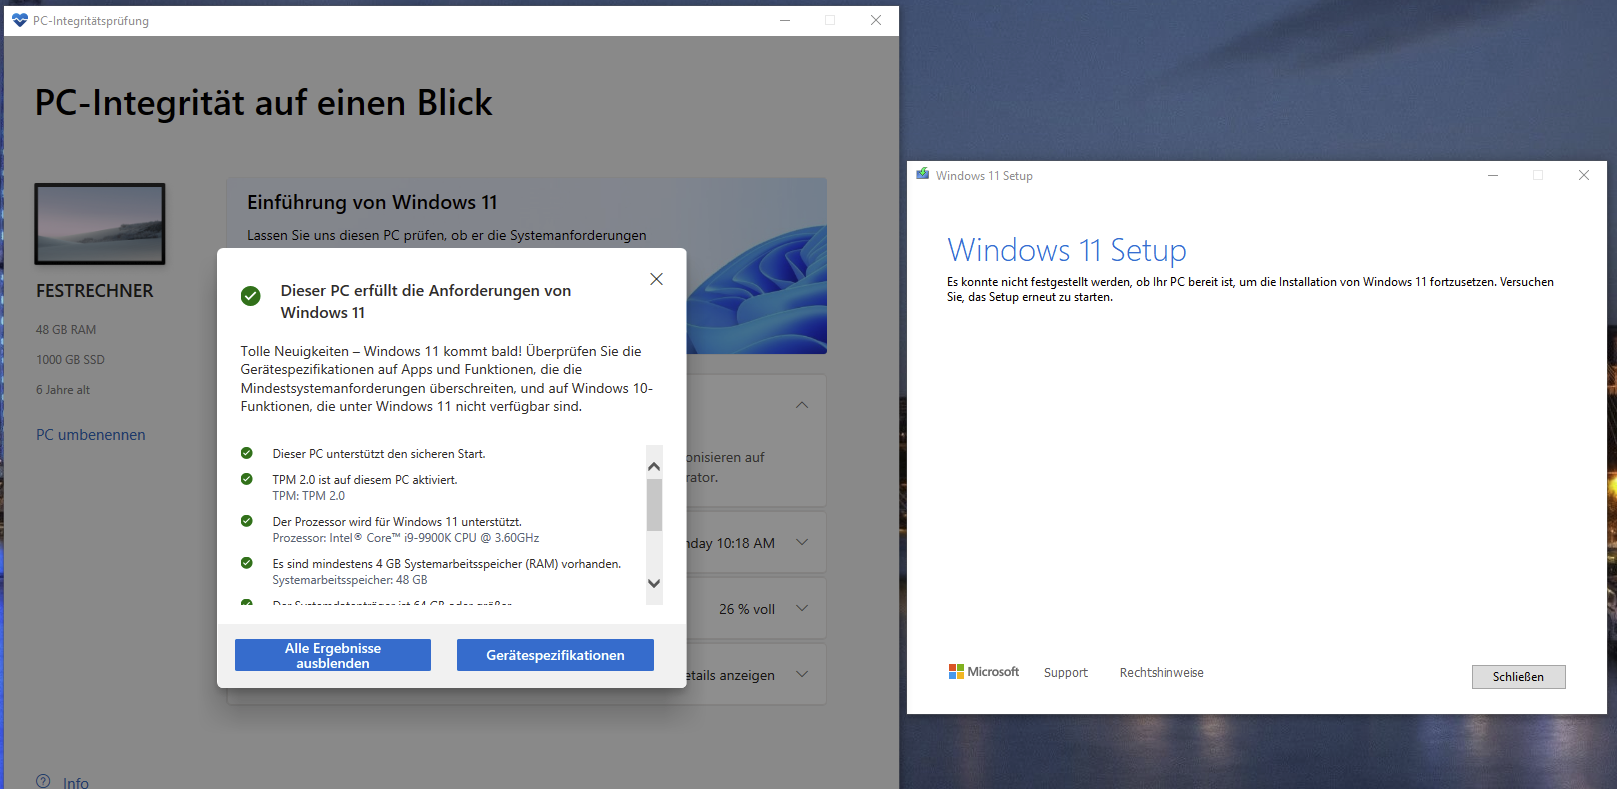Close the Windows 11 requirements result dialog
1617x789 pixels.
click(x=656, y=279)
